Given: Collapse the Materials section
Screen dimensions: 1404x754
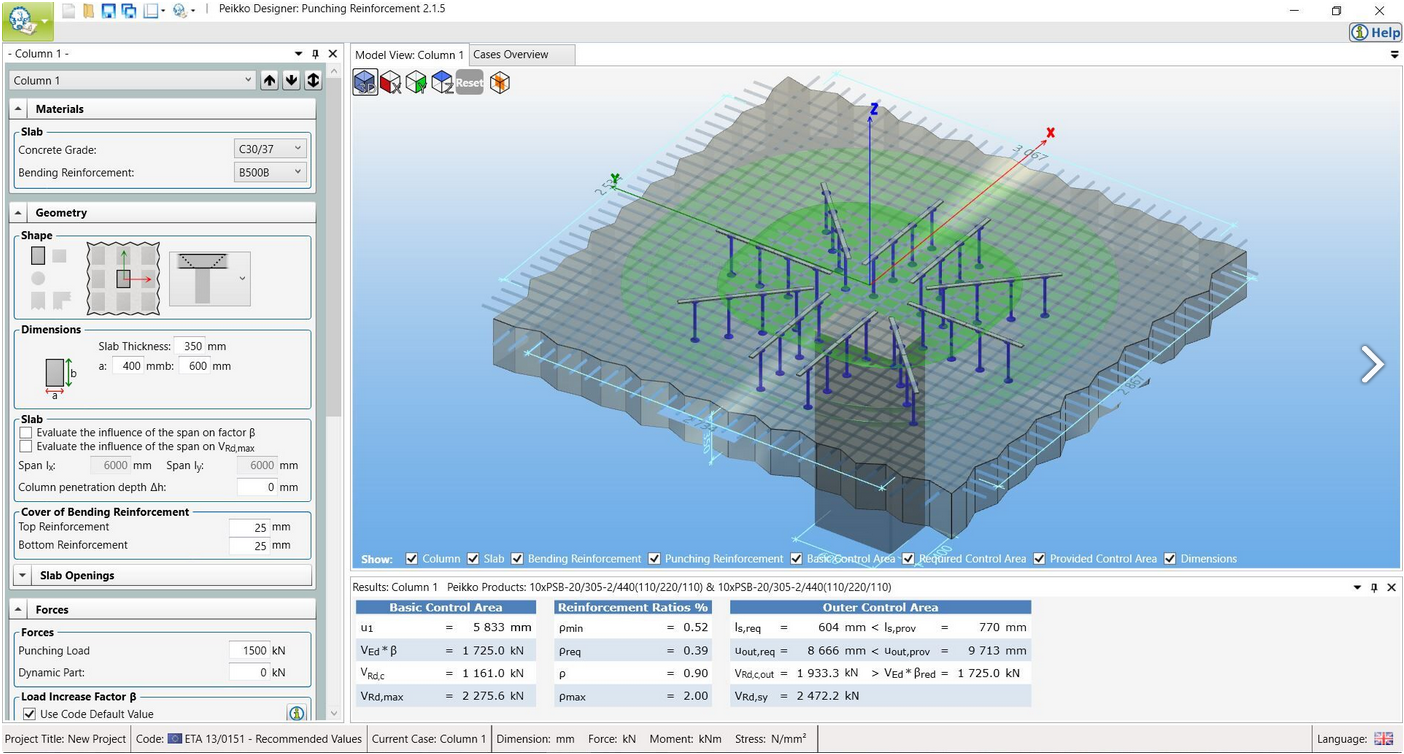Looking at the screenshot, I should [x=19, y=109].
